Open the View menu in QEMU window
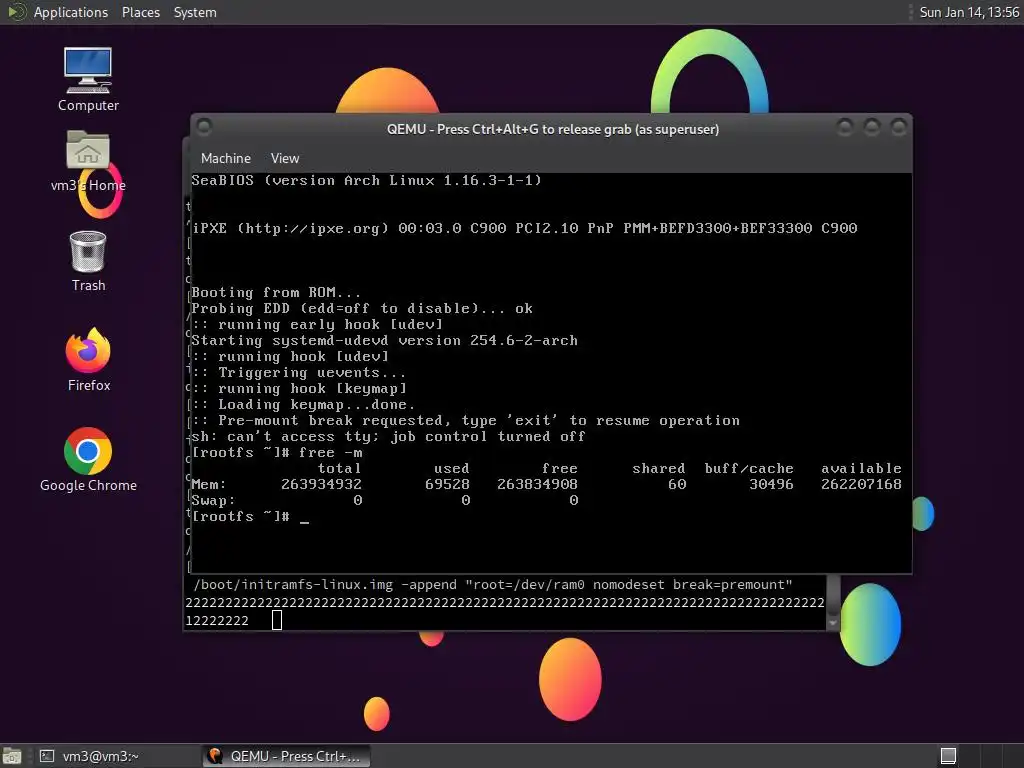Screen dimensions: 1024x768 (x=285, y=158)
